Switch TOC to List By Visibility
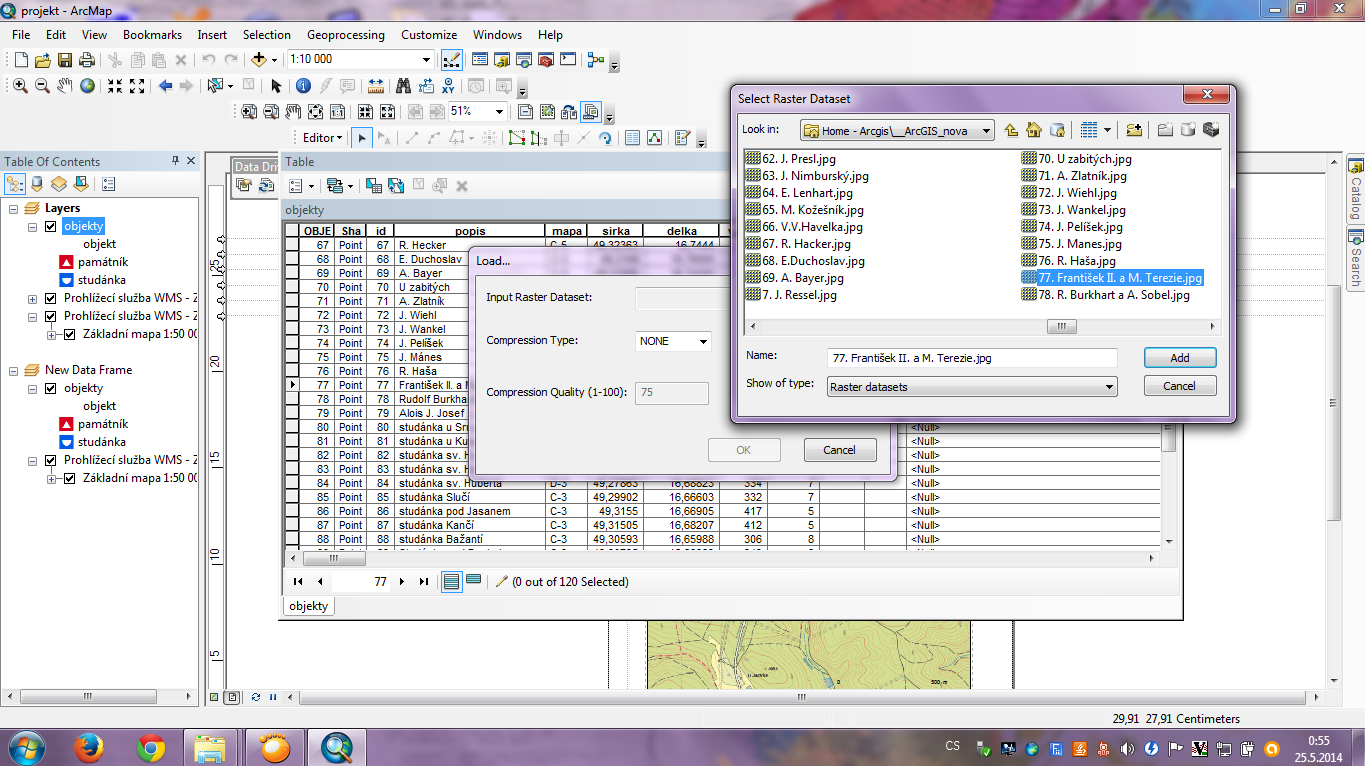Screen dimensions: 1365x766 point(59,184)
